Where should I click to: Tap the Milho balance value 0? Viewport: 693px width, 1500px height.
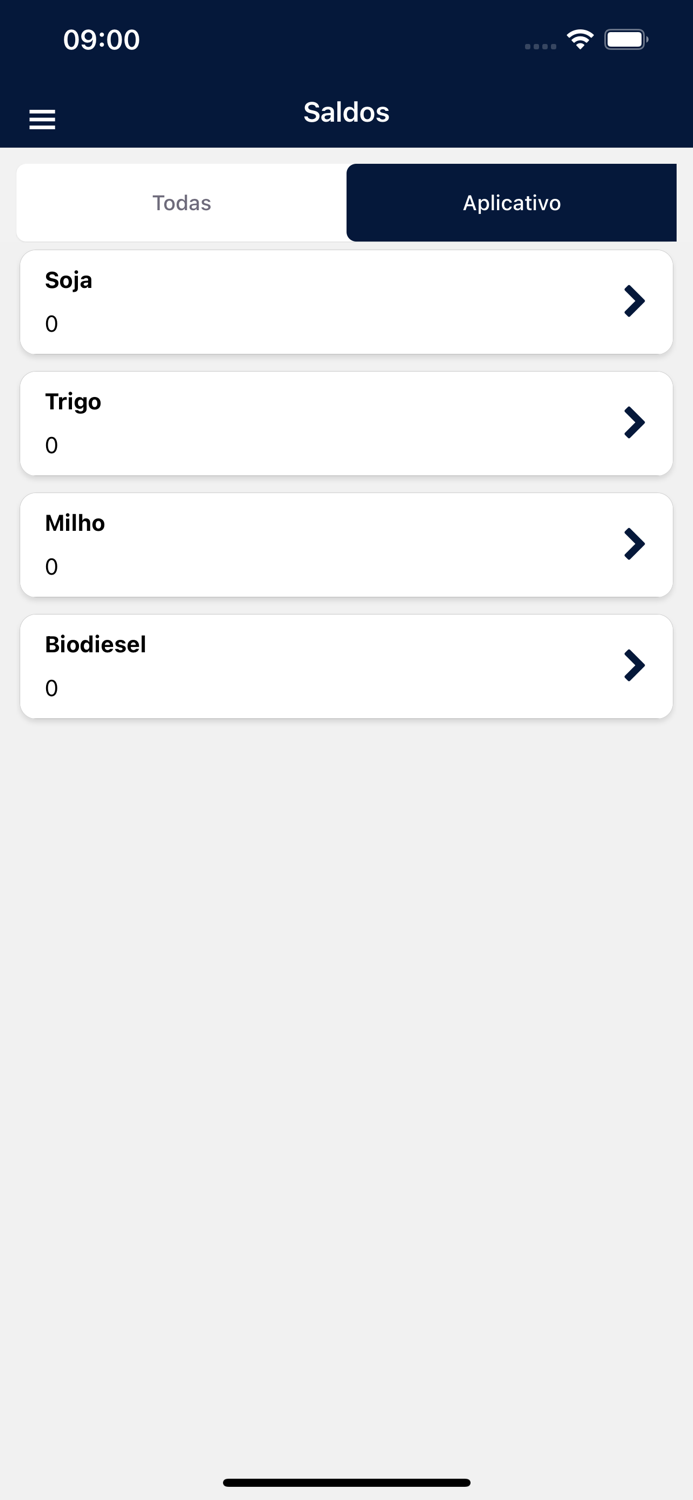tap(52, 567)
